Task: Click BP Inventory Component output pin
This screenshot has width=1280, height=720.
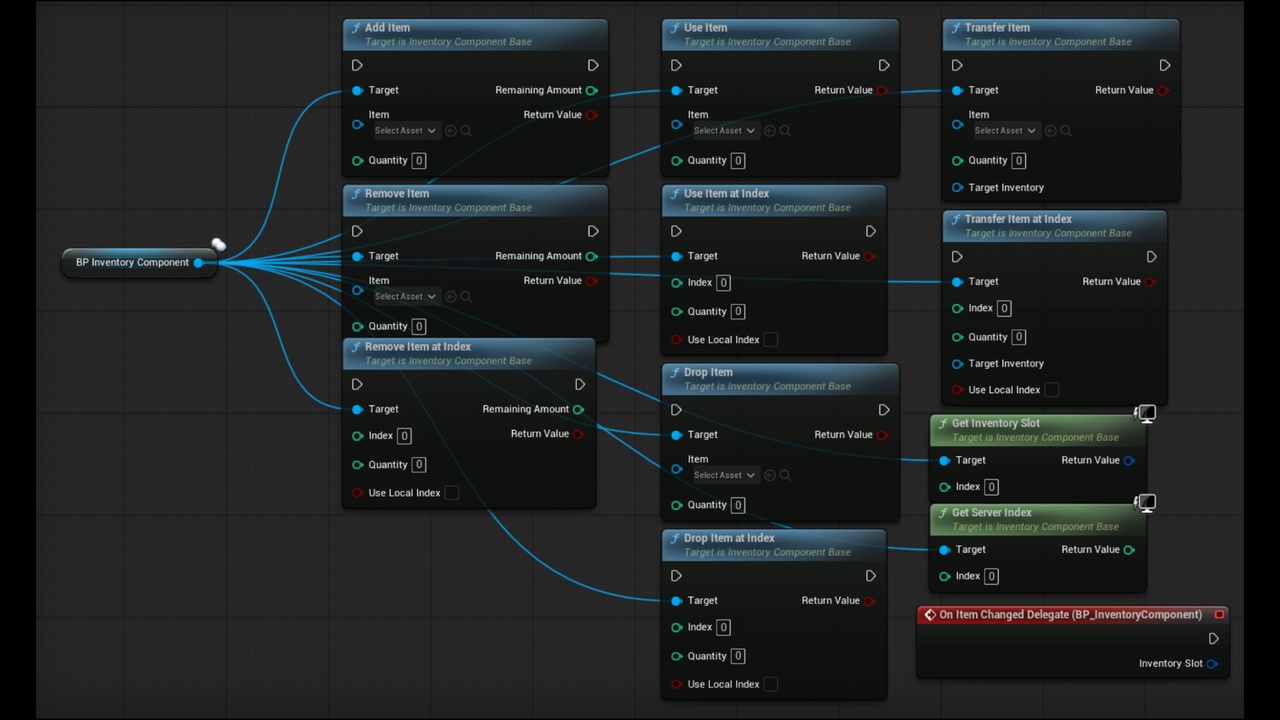Action: click(199, 262)
